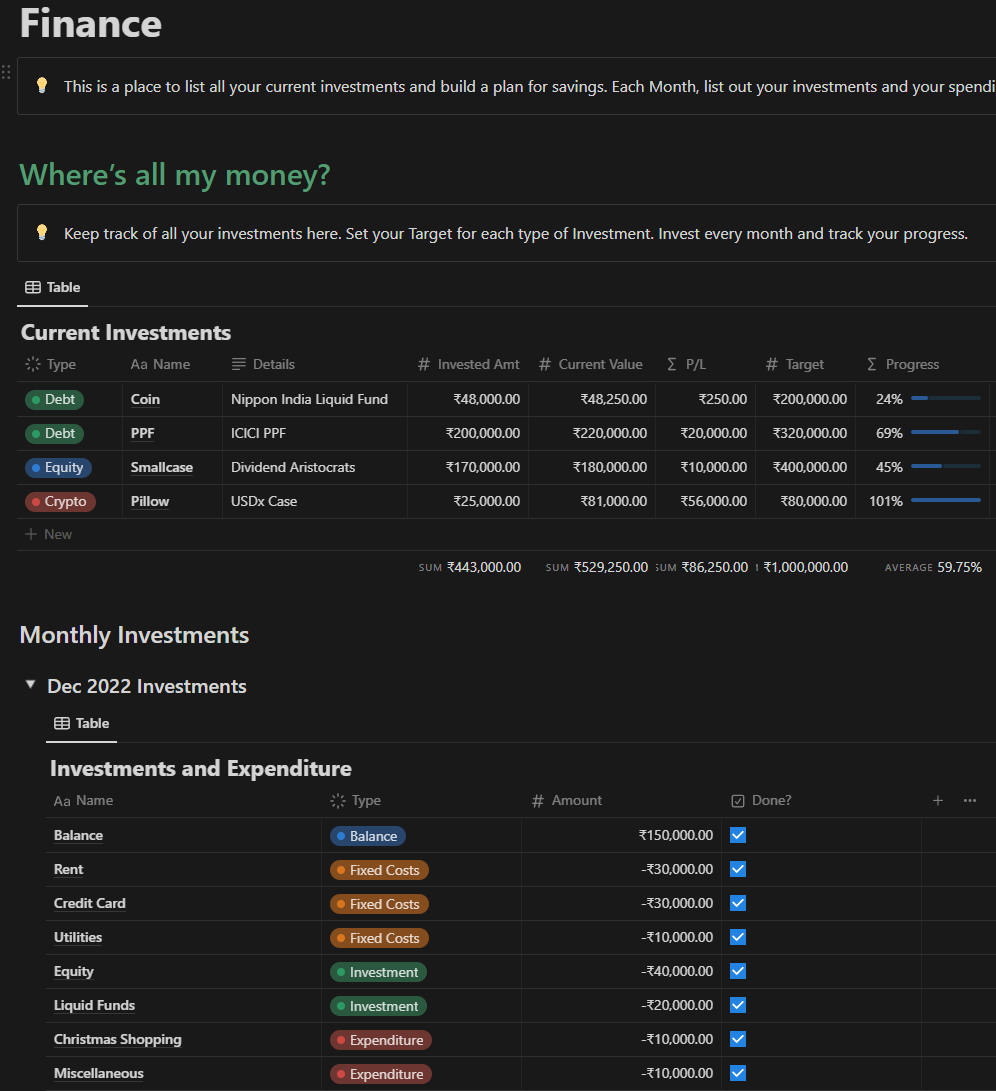Select the Table view tab above Current Investments
This screenshot has width=996, height=1091.
(x=53, y=287)
